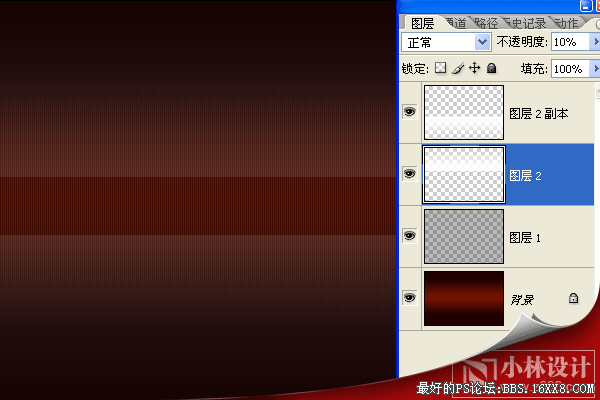Hide the 背景 layer
This screenshot has width=600, height=400.
(x=409, y=297)
